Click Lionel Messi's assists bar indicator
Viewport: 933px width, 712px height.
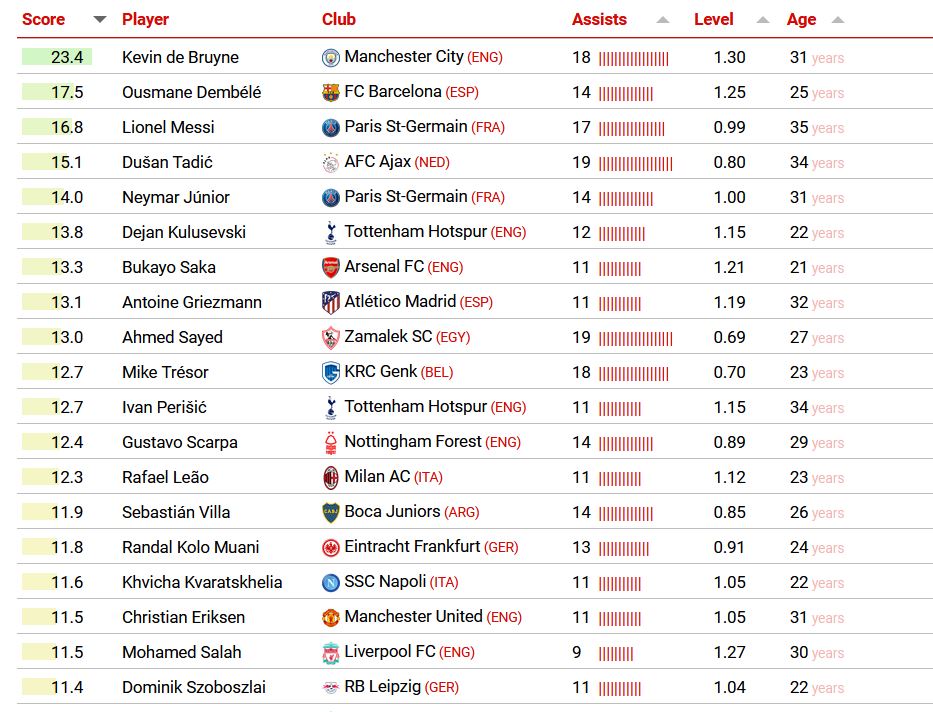[632, 128]
